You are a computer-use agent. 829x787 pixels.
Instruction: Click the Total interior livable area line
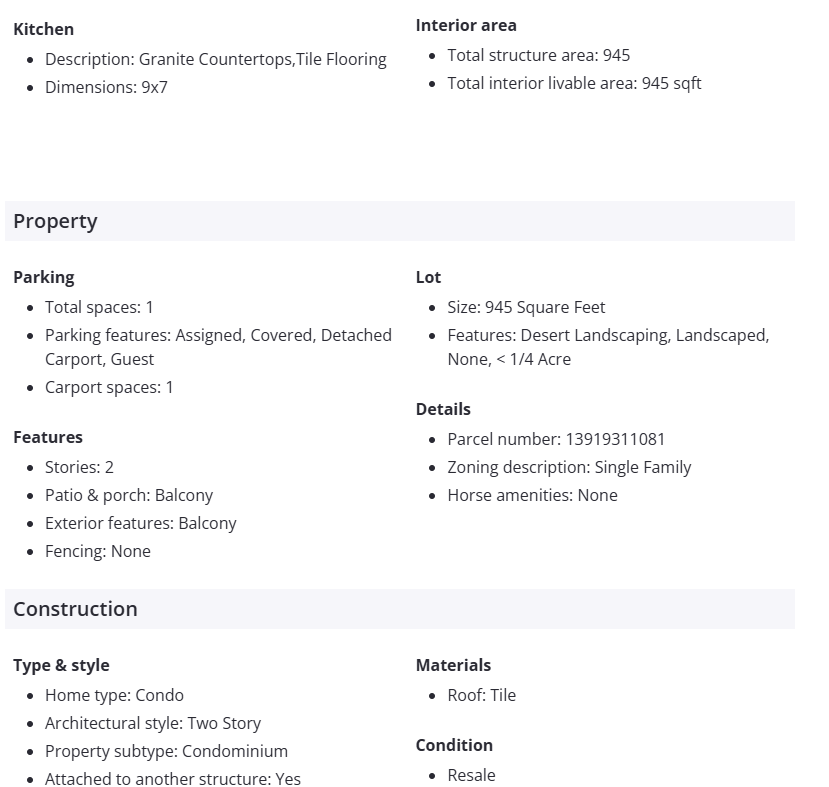tap(574, 83)
